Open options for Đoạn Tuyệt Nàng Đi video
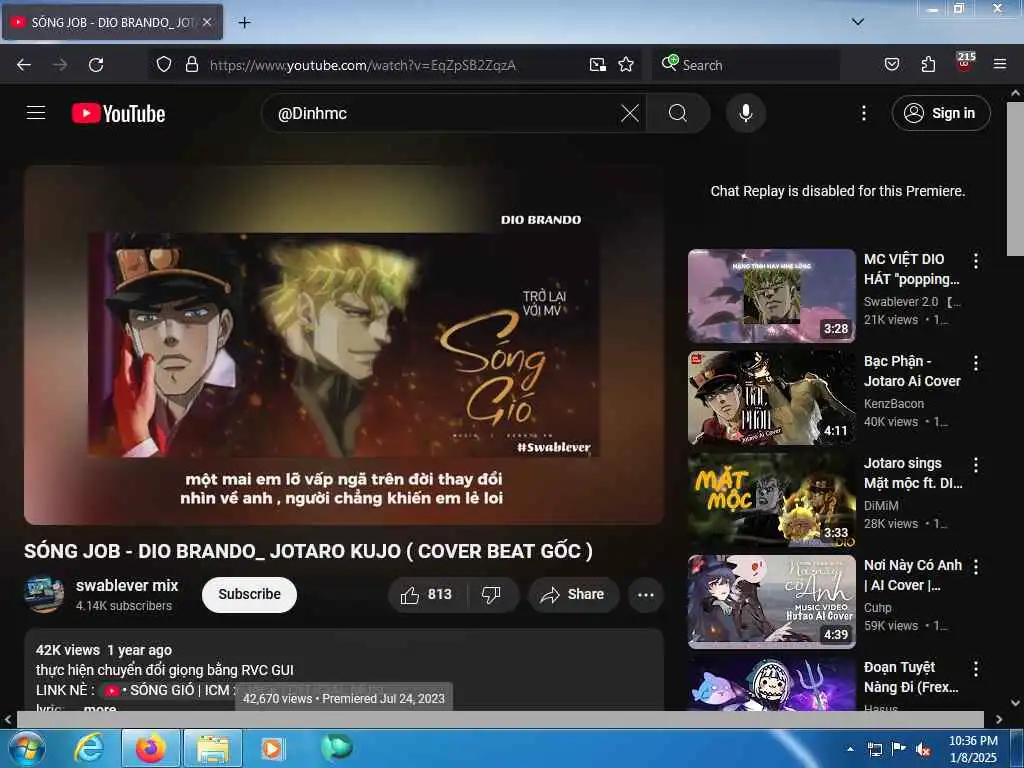Viewport: 1024px width, 768px height. click(976, 669)
